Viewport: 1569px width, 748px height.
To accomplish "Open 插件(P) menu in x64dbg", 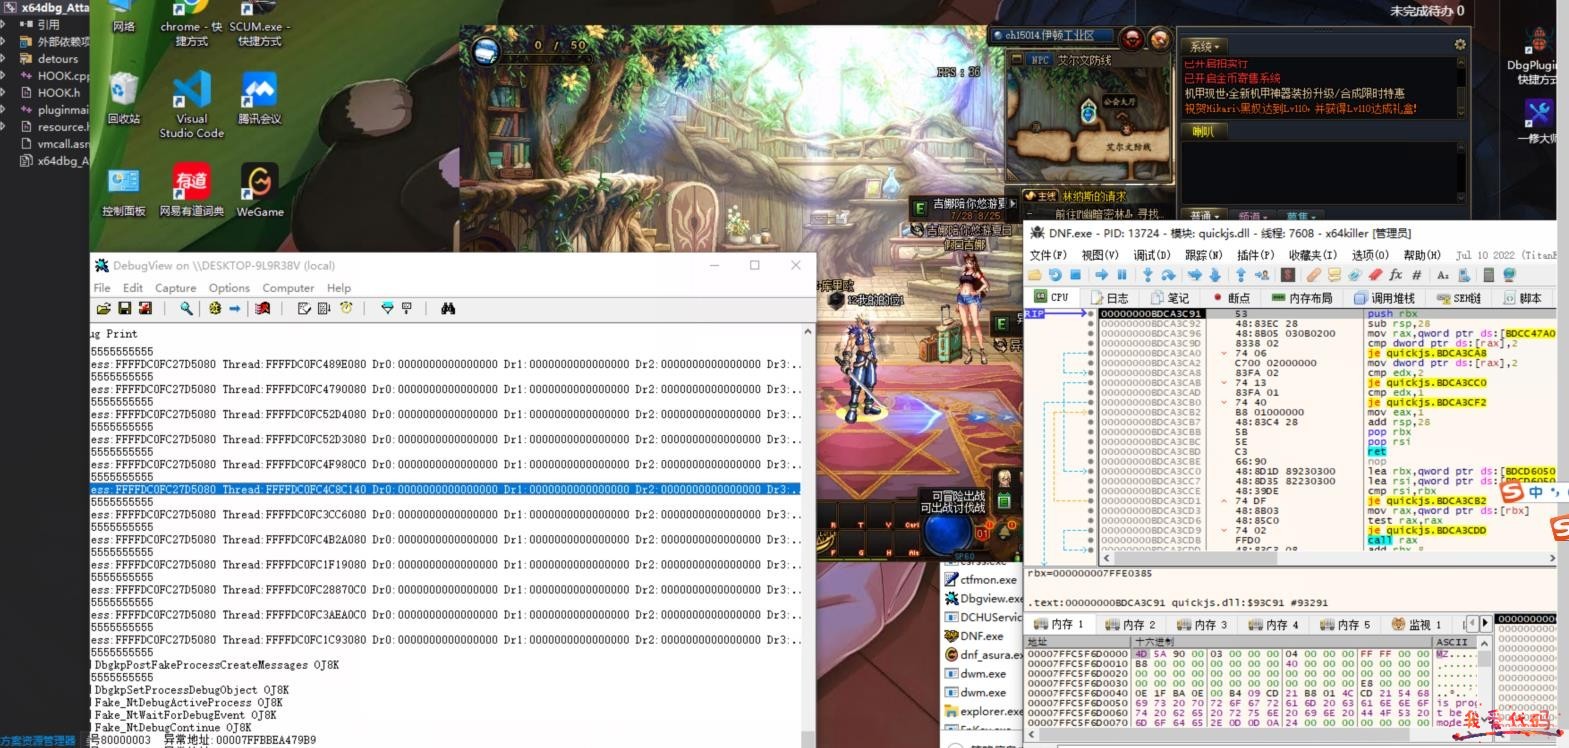I will click(x=1256, y=255).
